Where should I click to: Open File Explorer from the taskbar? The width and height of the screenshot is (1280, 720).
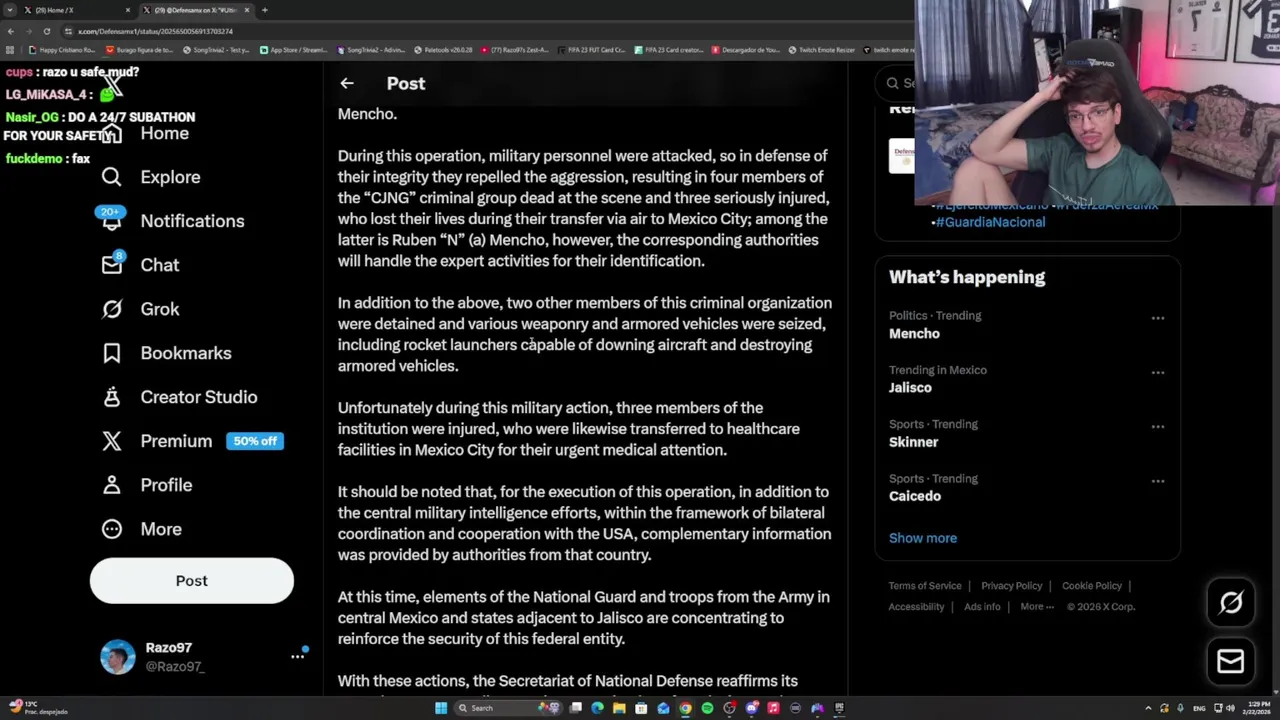(x=619, y=708)
